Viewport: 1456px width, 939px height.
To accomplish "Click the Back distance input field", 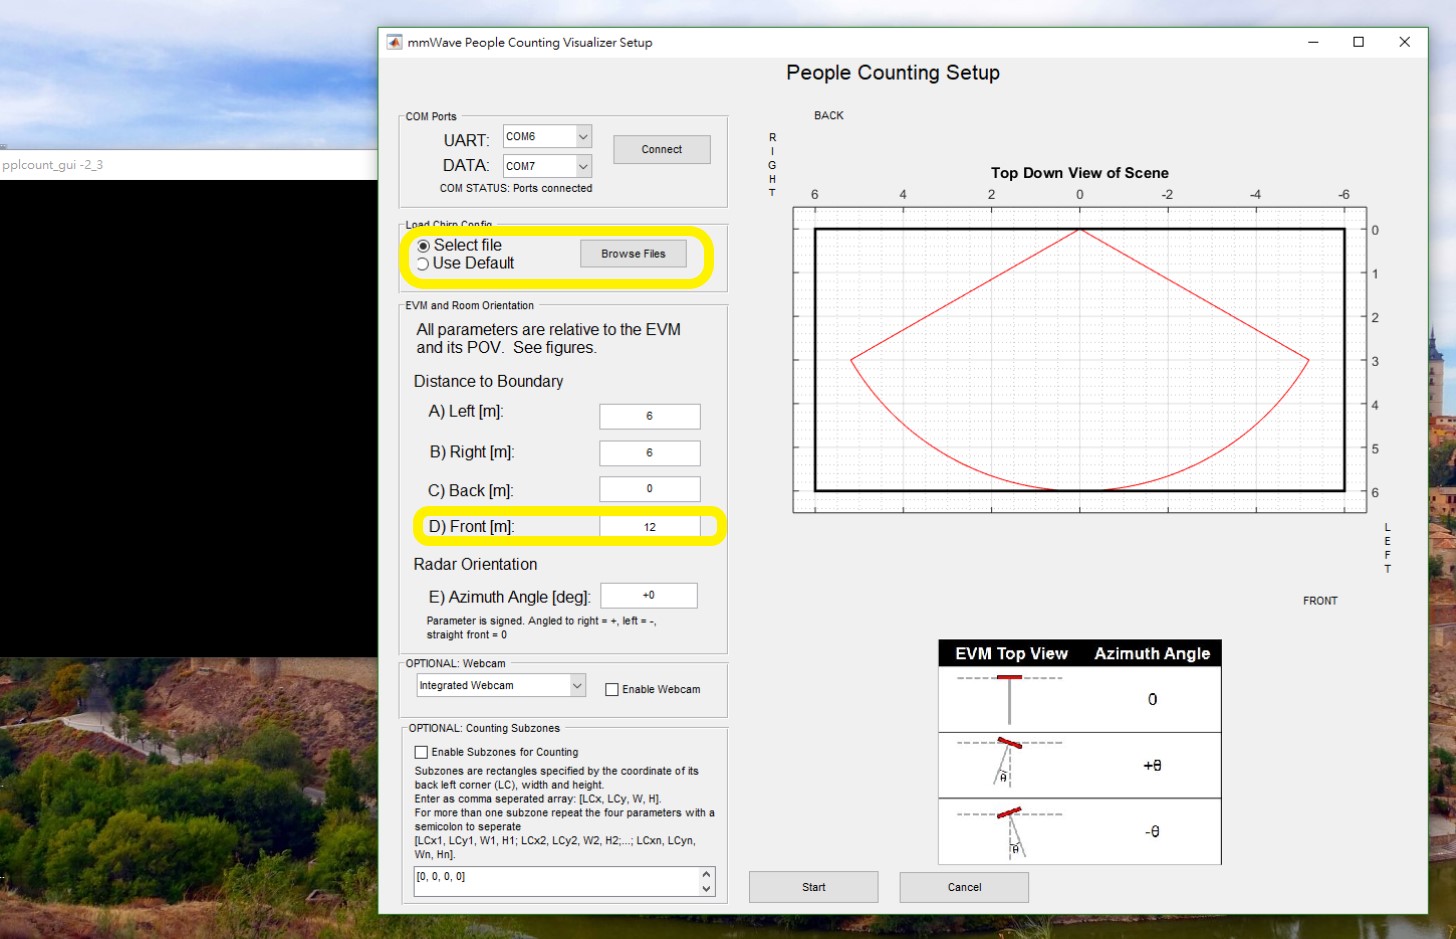I will coord(649,489).
